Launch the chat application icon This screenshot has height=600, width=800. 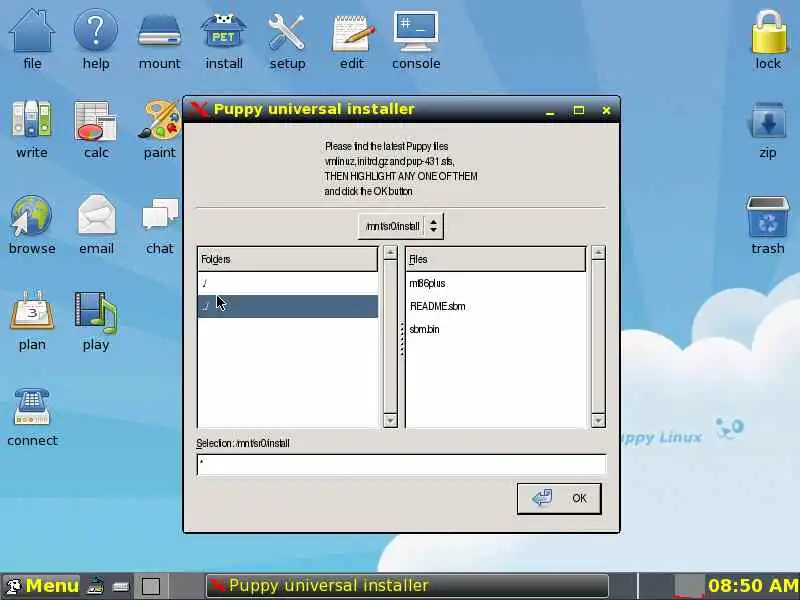coord(160,224)
